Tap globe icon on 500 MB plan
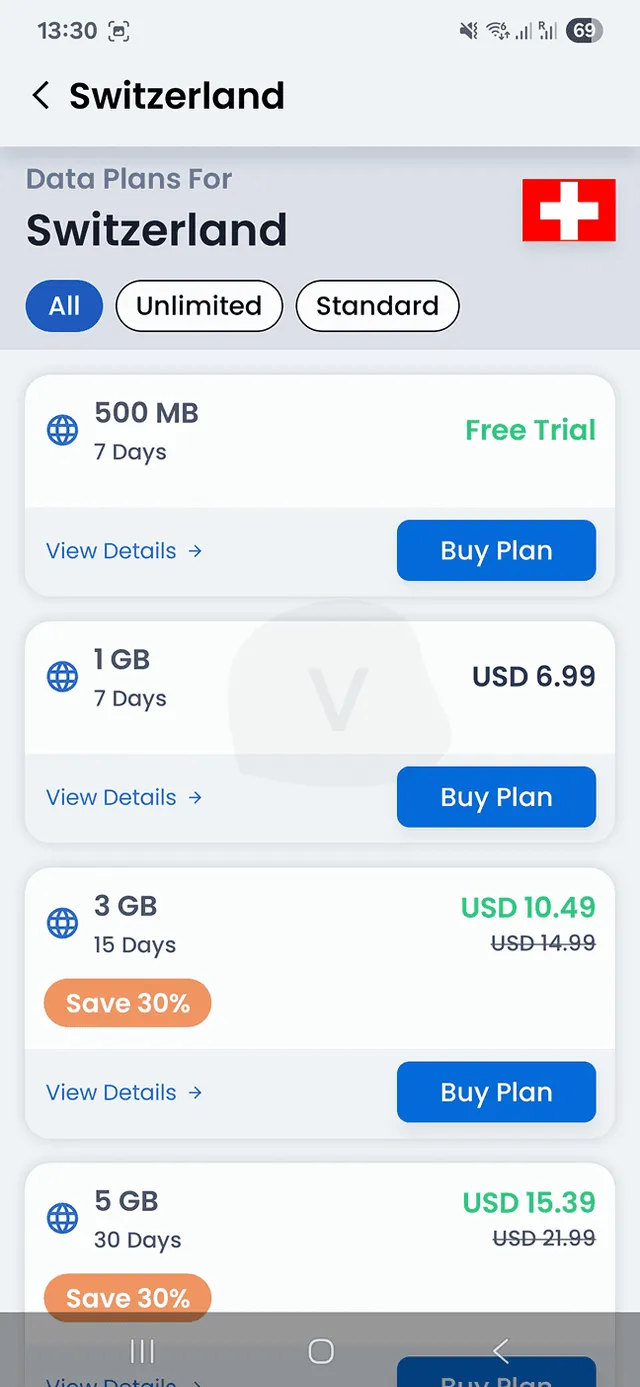640x1387 pixels. [x=63, y=431]
